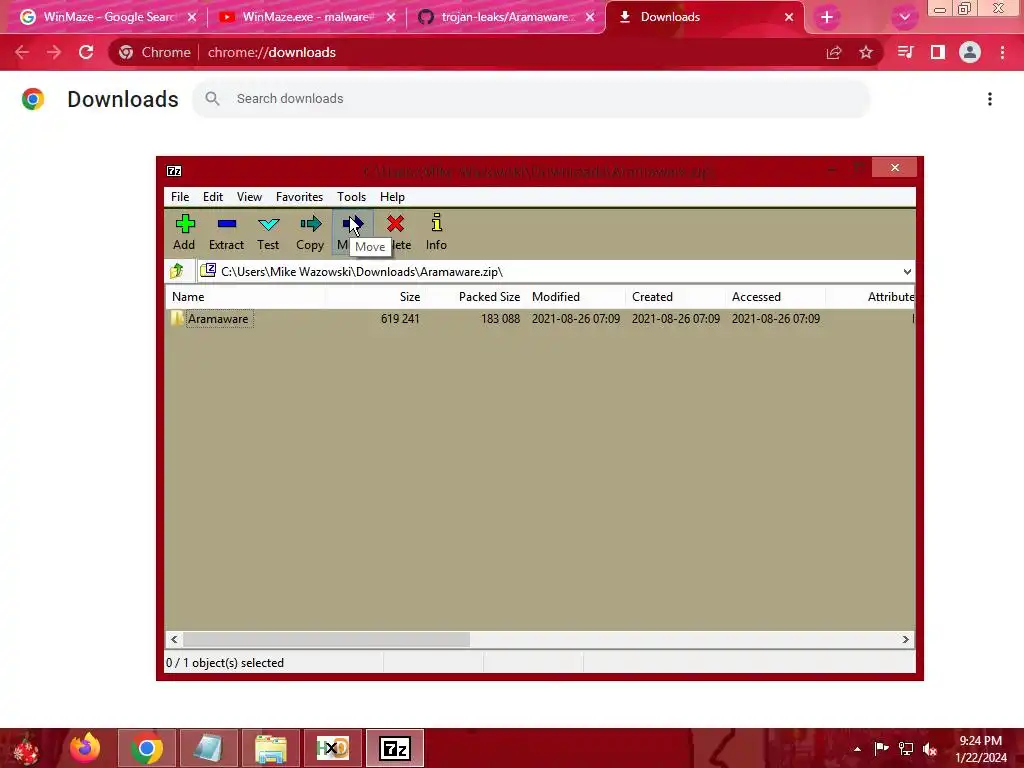Click the Aramaware folder icon
The image size is (1024, 768).
pos(177,318)
